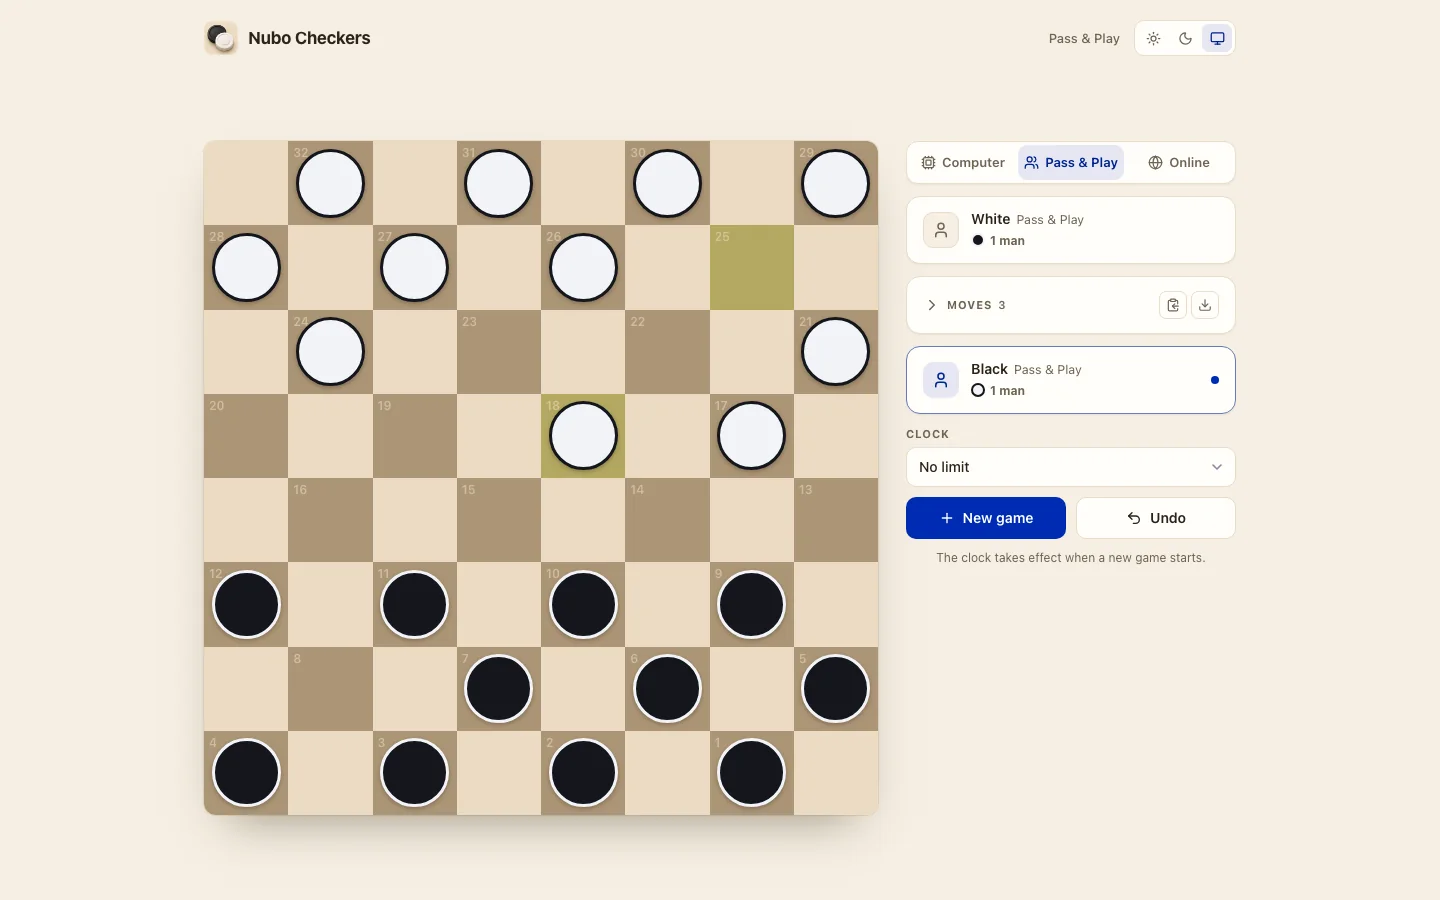Click empty square 22 on the board
This screenshot has height=900, width=1440.
pyautogui.click(x=668, y=352)
